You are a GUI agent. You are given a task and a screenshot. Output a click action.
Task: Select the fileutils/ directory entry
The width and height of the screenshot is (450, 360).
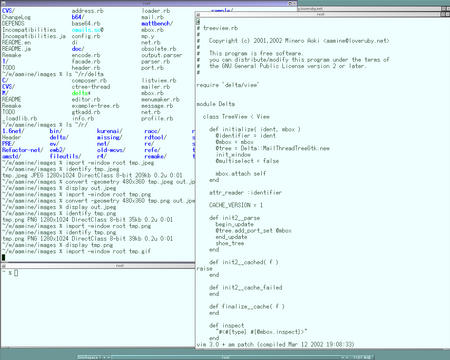point(65,157)
